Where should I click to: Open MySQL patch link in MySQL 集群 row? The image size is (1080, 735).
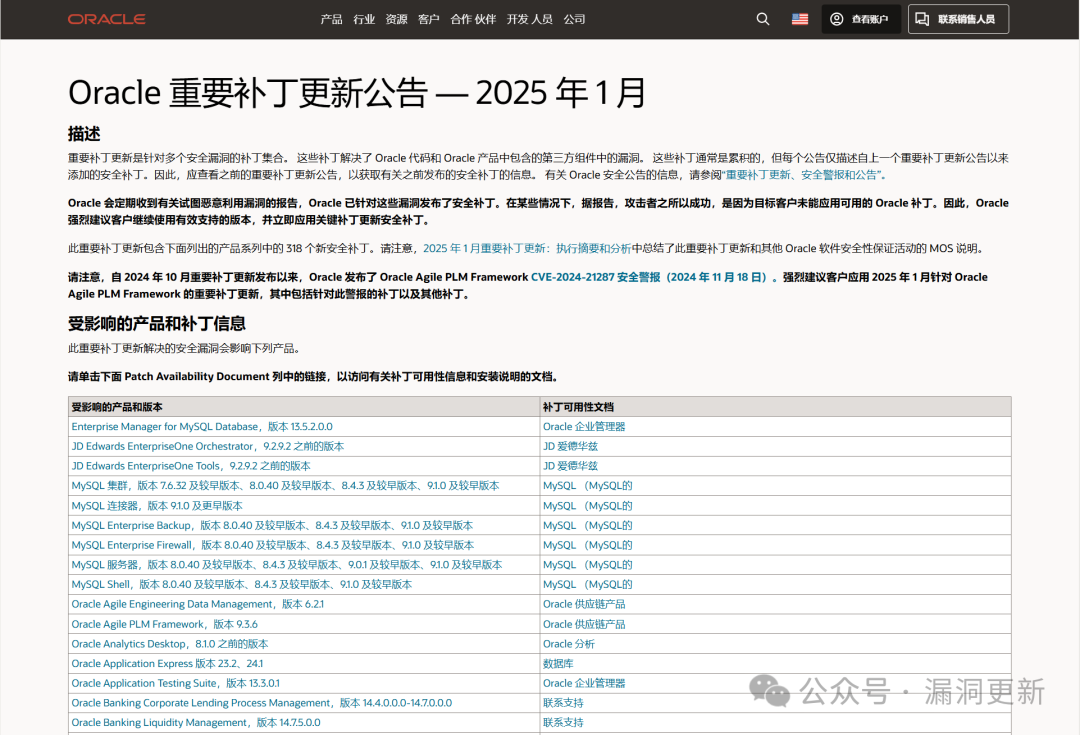(x=587, y=486)
